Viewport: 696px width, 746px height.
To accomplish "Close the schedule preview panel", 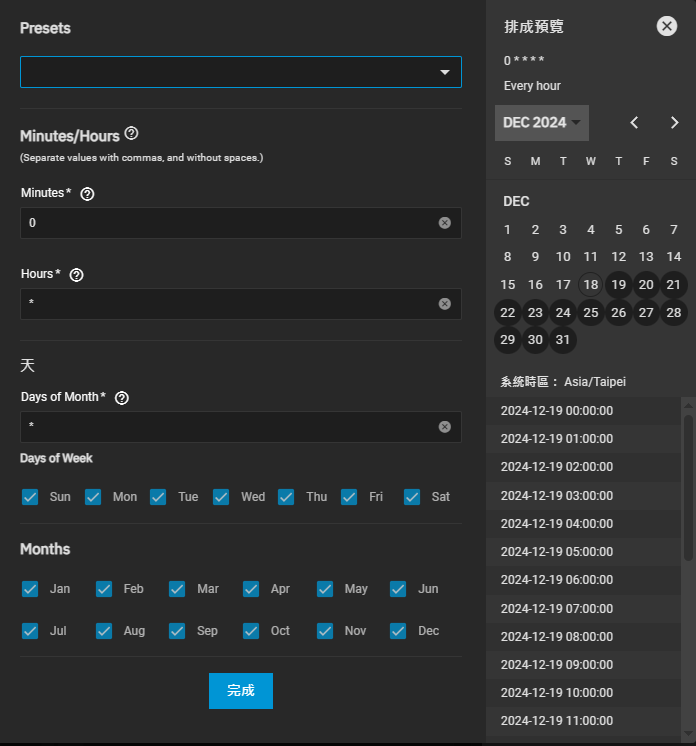I will pyautogui.click(x=667, y=27).
